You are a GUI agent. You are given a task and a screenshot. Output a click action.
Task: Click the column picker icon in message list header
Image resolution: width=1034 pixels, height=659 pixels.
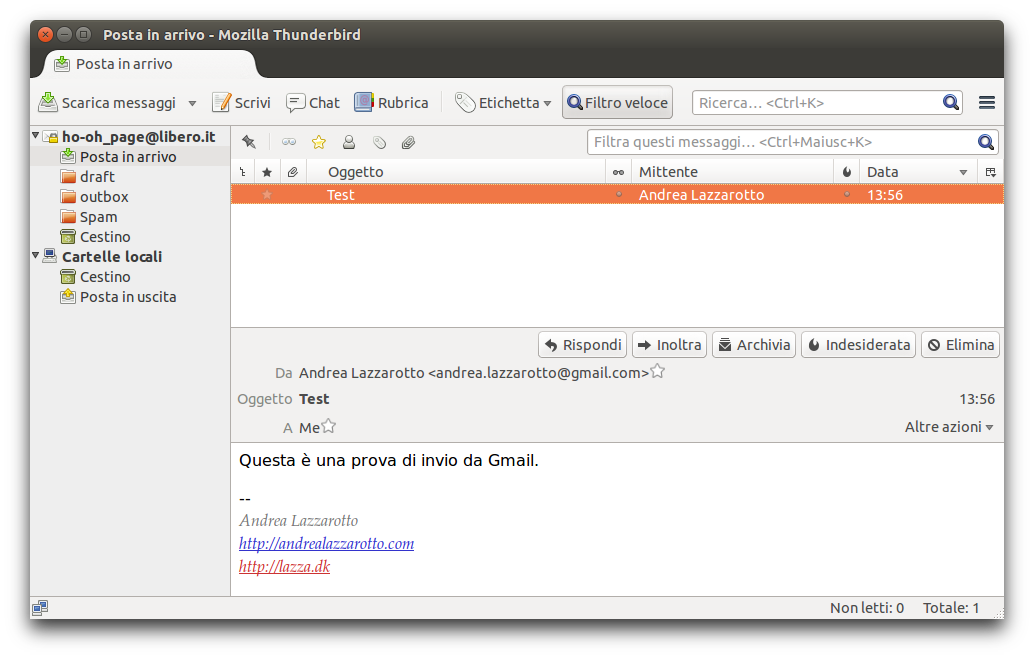990,172
